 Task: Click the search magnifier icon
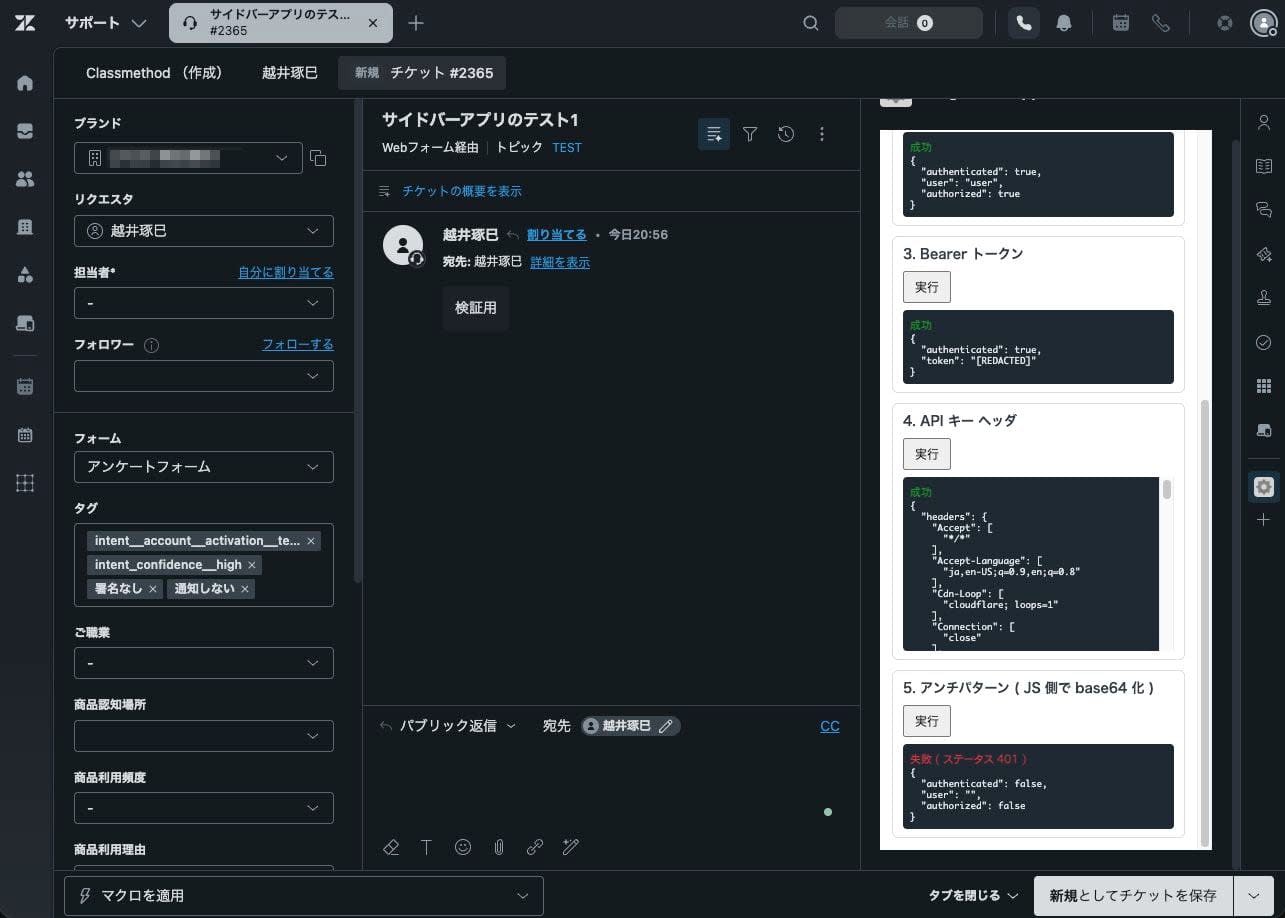(x=811, y=23)
